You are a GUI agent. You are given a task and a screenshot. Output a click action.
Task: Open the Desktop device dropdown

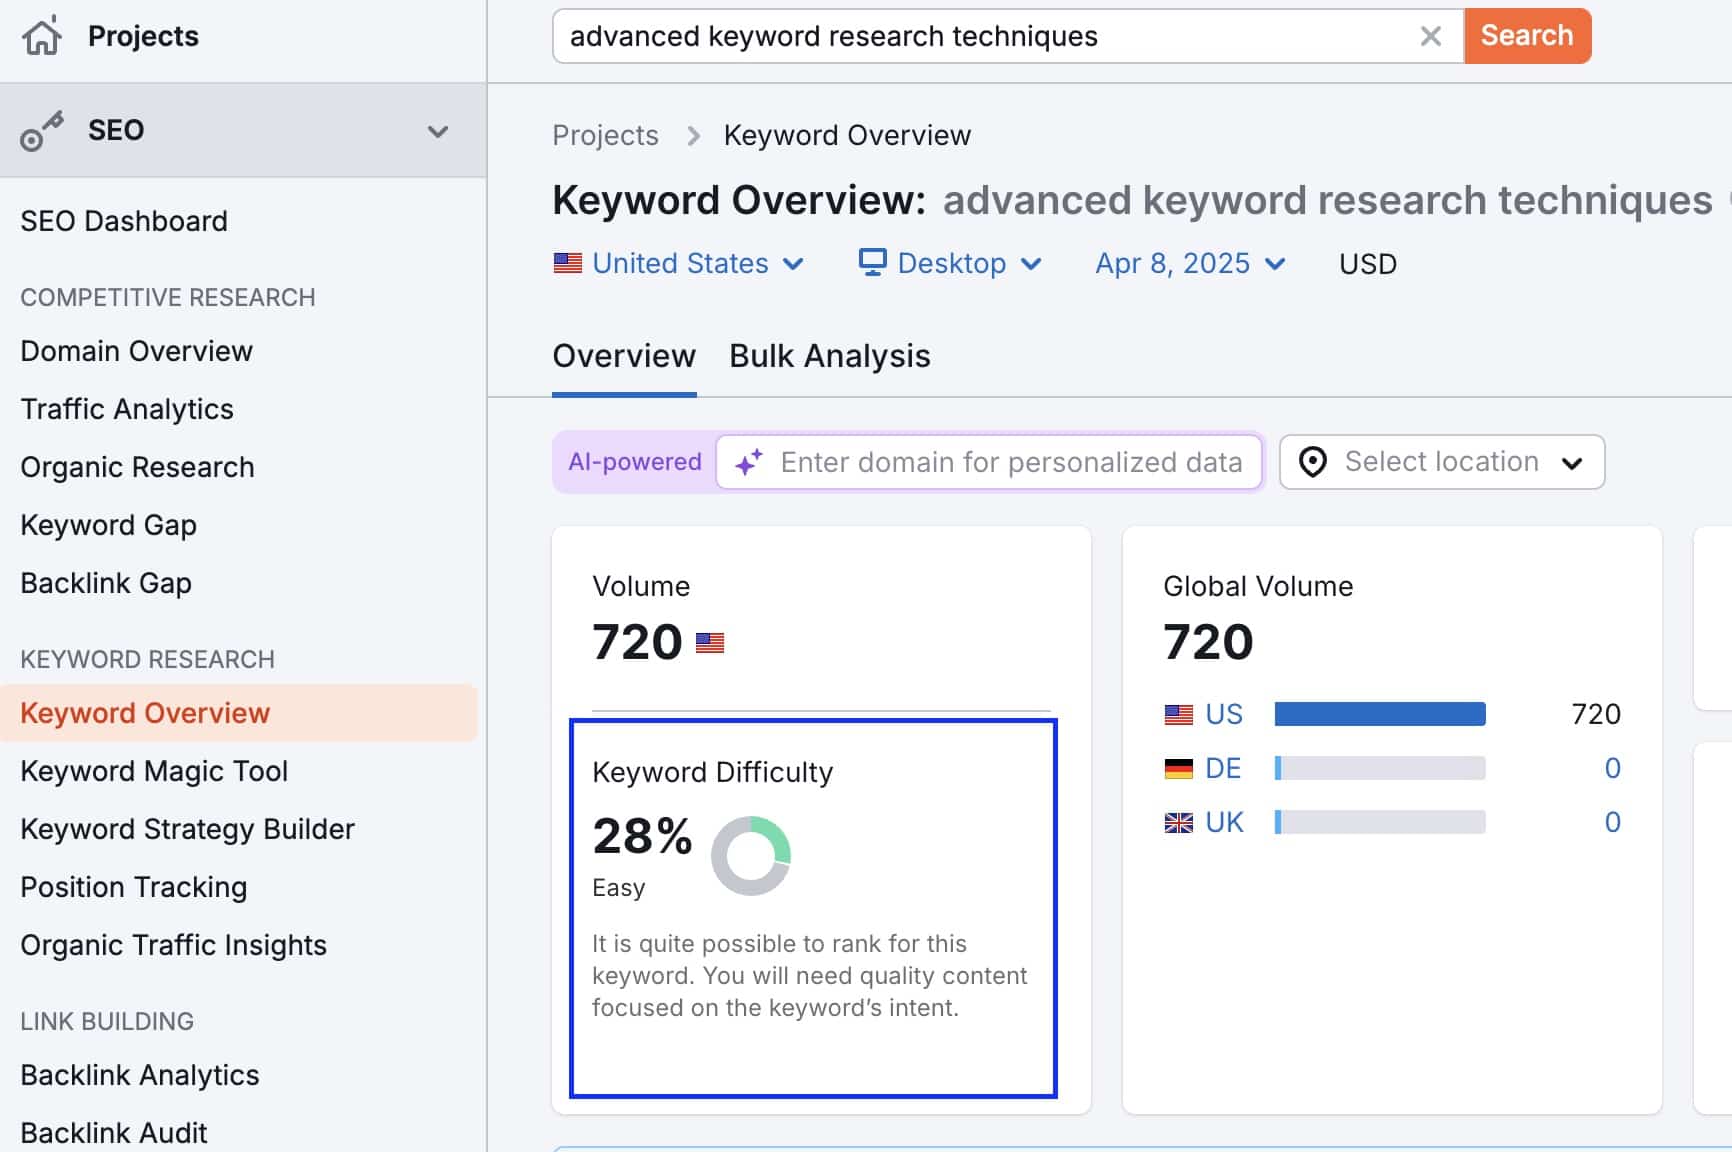951,263
